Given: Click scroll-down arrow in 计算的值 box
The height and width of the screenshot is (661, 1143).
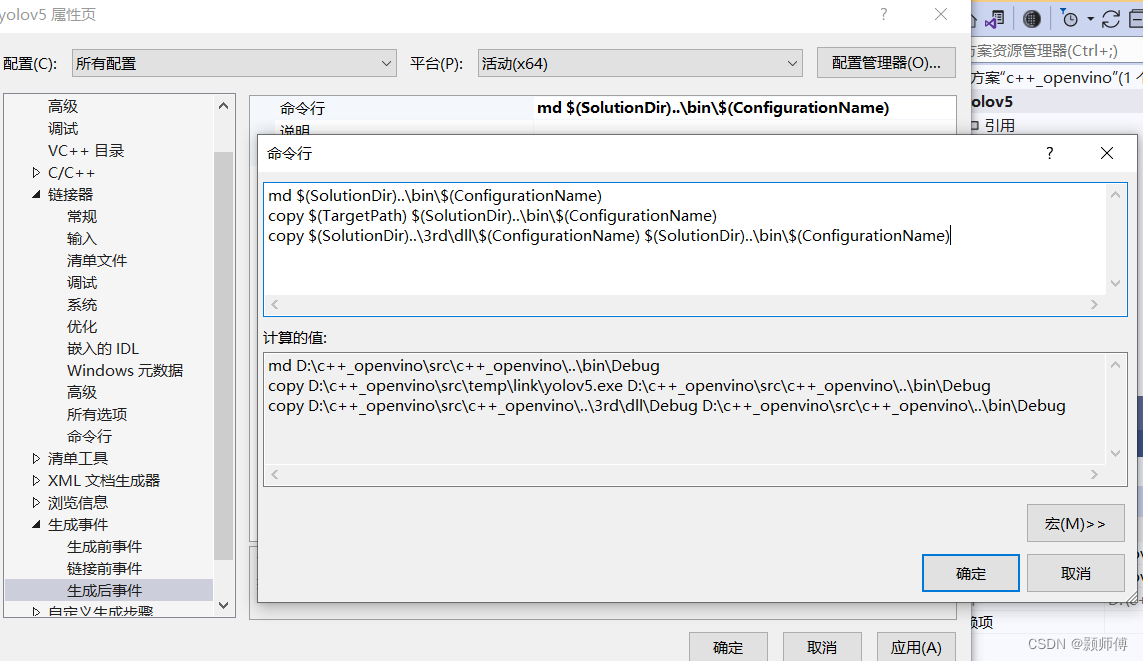Looking at the screenshot, I should 1115,453.
